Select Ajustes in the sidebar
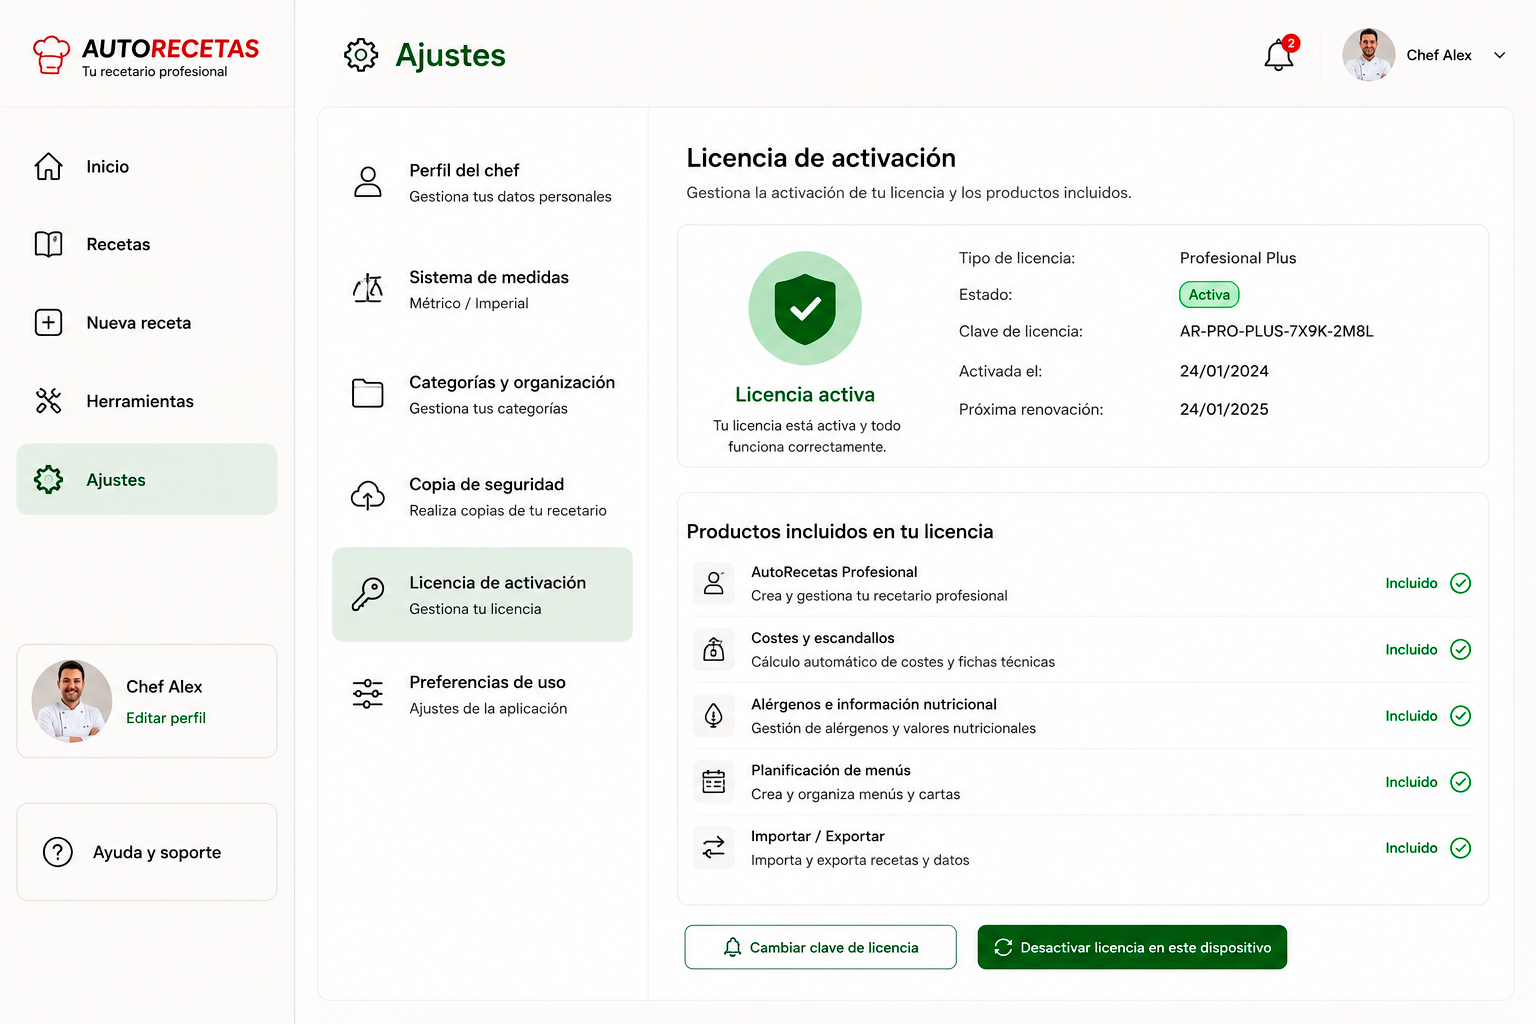 tap(147, 479)
